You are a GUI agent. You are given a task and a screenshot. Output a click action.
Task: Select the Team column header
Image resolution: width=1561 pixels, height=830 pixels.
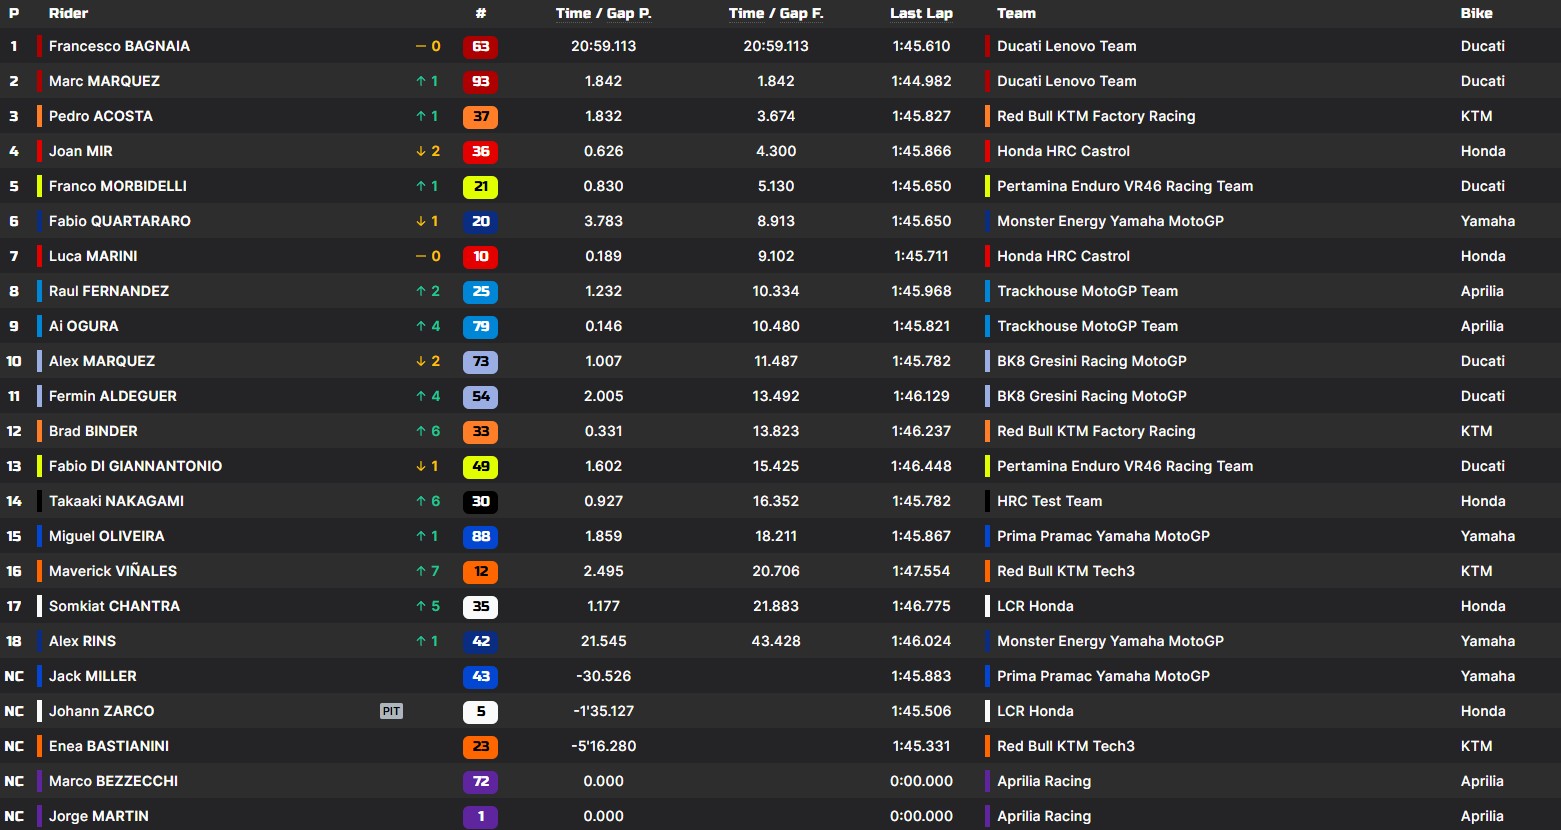[1016, 13]
